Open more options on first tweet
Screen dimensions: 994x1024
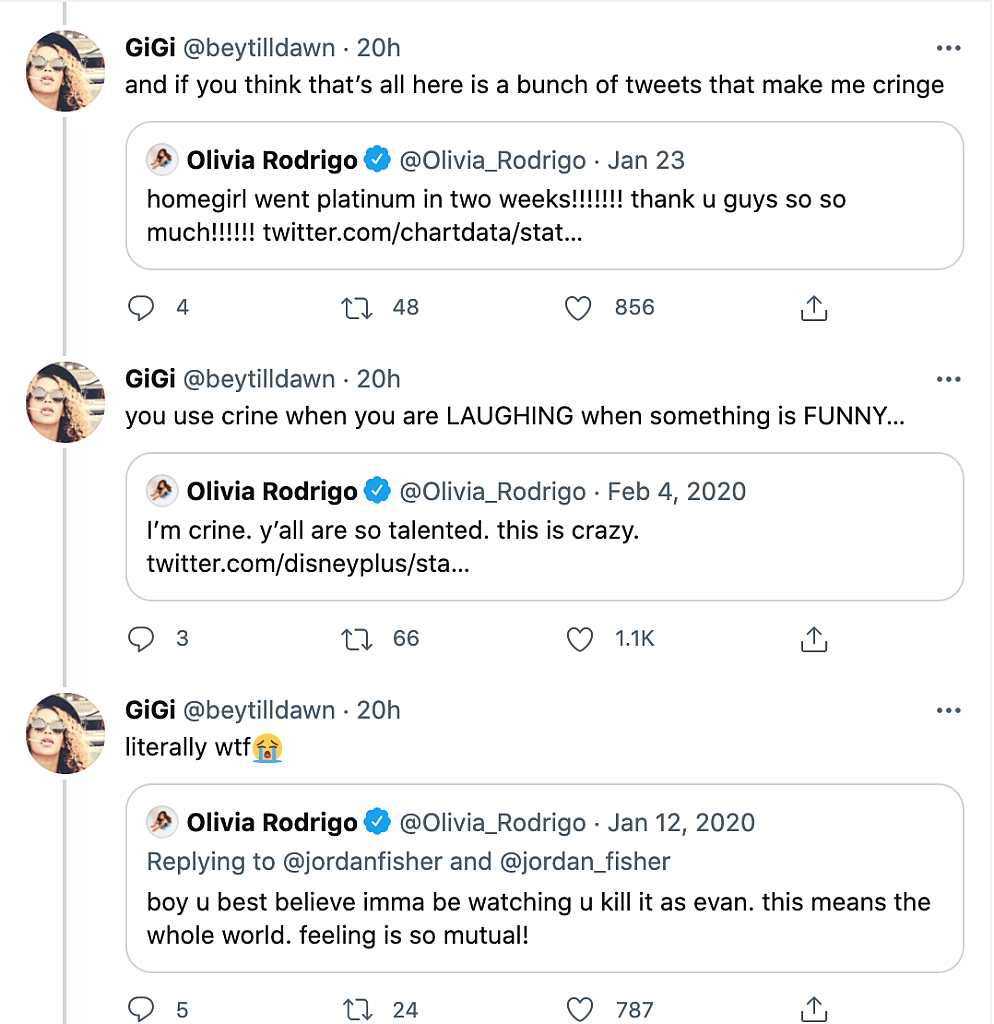click(x=947, y=48)
